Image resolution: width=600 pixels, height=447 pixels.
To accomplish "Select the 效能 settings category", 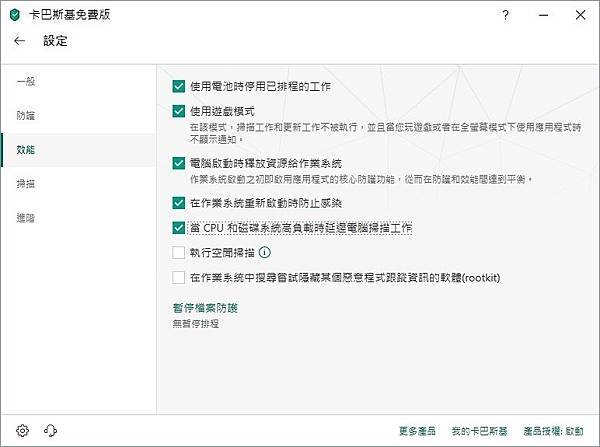I will (x=78, y=150).
